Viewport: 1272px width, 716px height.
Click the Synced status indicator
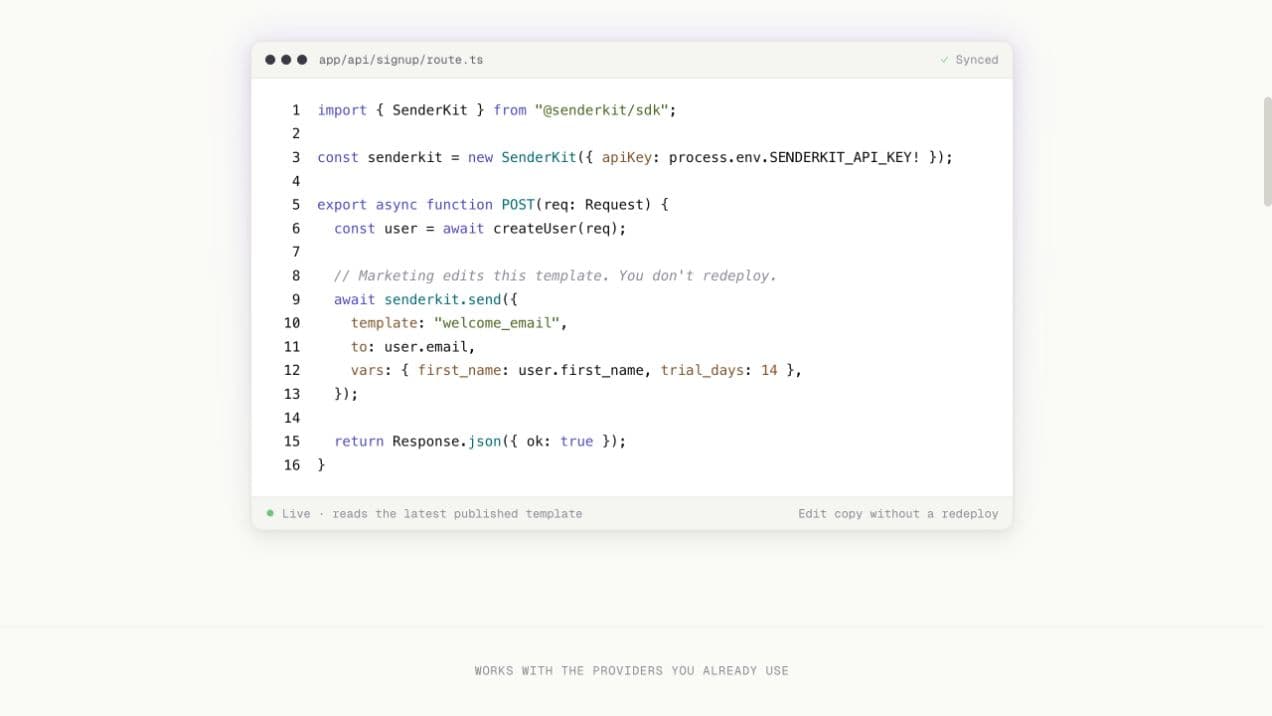969,60
